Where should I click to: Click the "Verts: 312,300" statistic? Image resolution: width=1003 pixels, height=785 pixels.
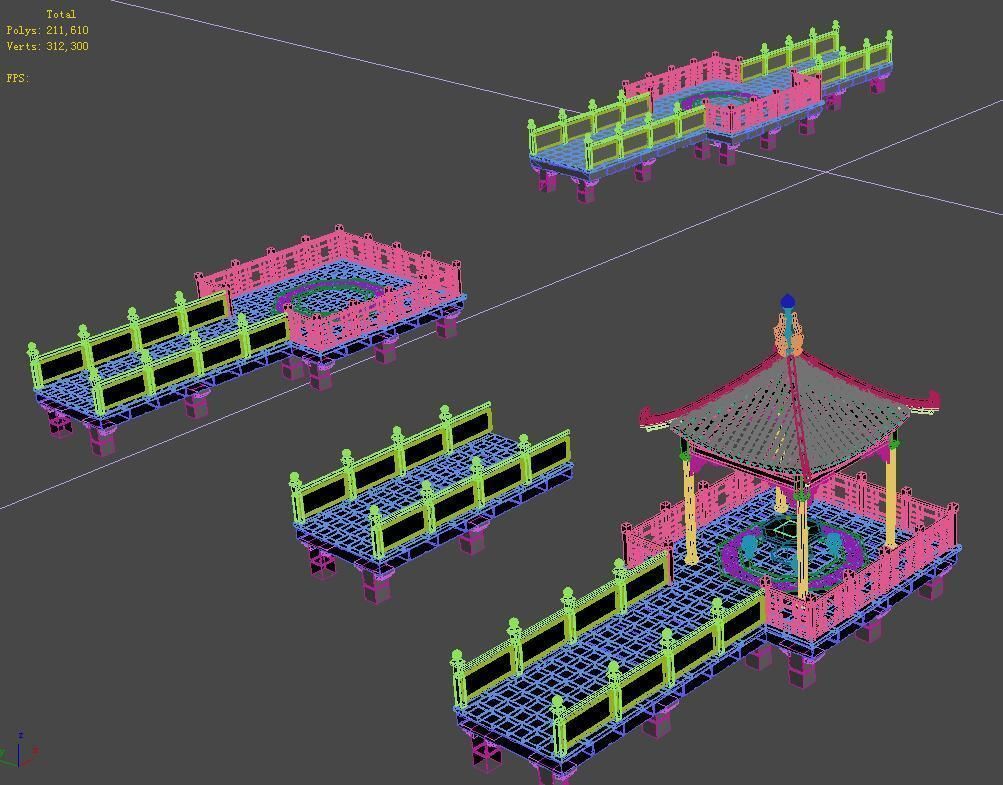(x=47, y=46)
